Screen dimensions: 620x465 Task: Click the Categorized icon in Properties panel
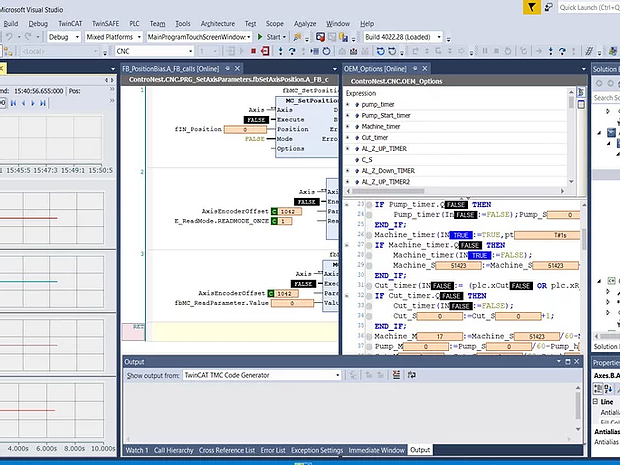[598, 389]
